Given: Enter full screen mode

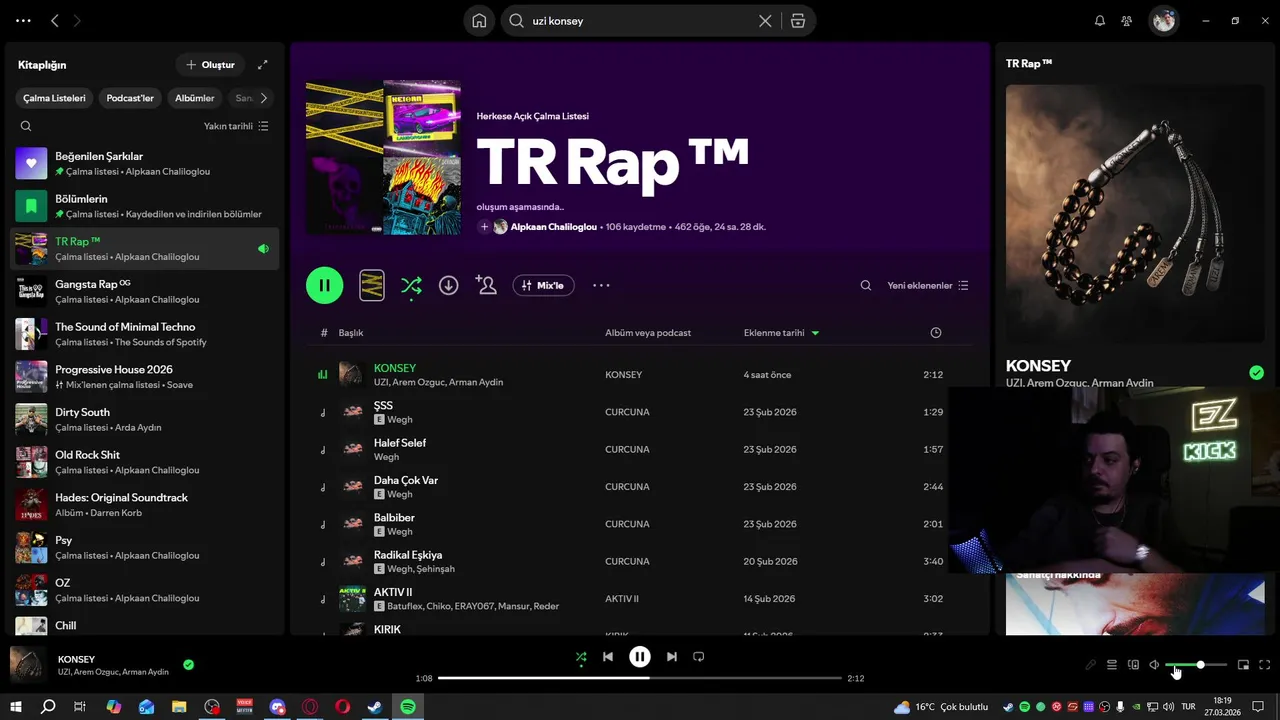Looking at the screenshot, I should pos(1265,665).
